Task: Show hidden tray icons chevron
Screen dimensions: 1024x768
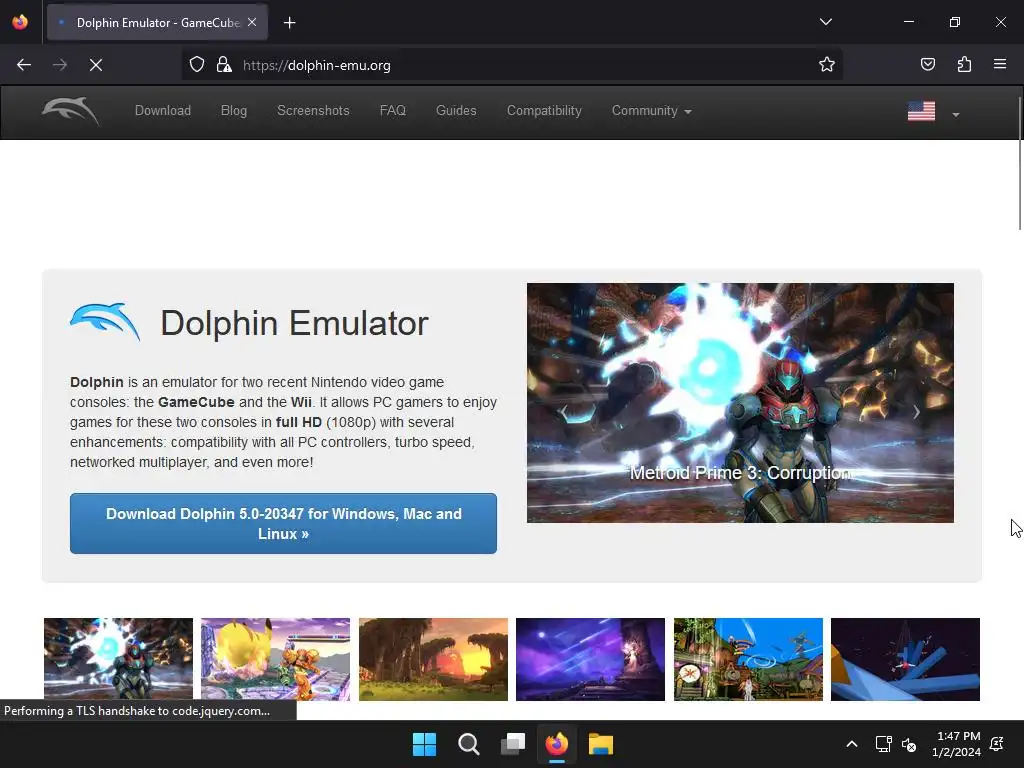Action: pos(852,744)
